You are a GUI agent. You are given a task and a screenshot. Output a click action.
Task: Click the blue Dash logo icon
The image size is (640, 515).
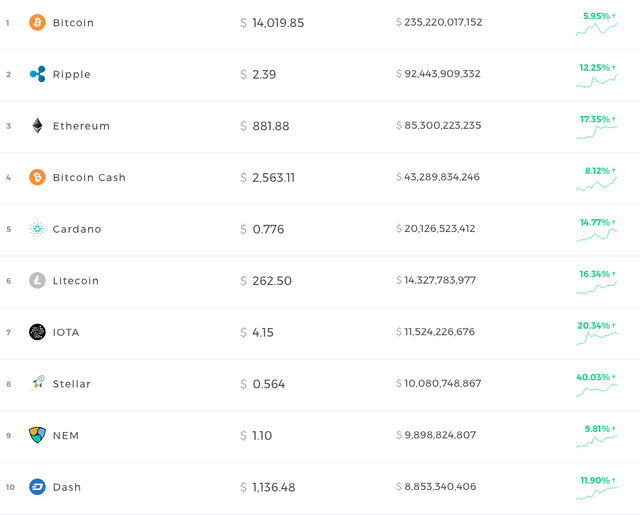37,486
